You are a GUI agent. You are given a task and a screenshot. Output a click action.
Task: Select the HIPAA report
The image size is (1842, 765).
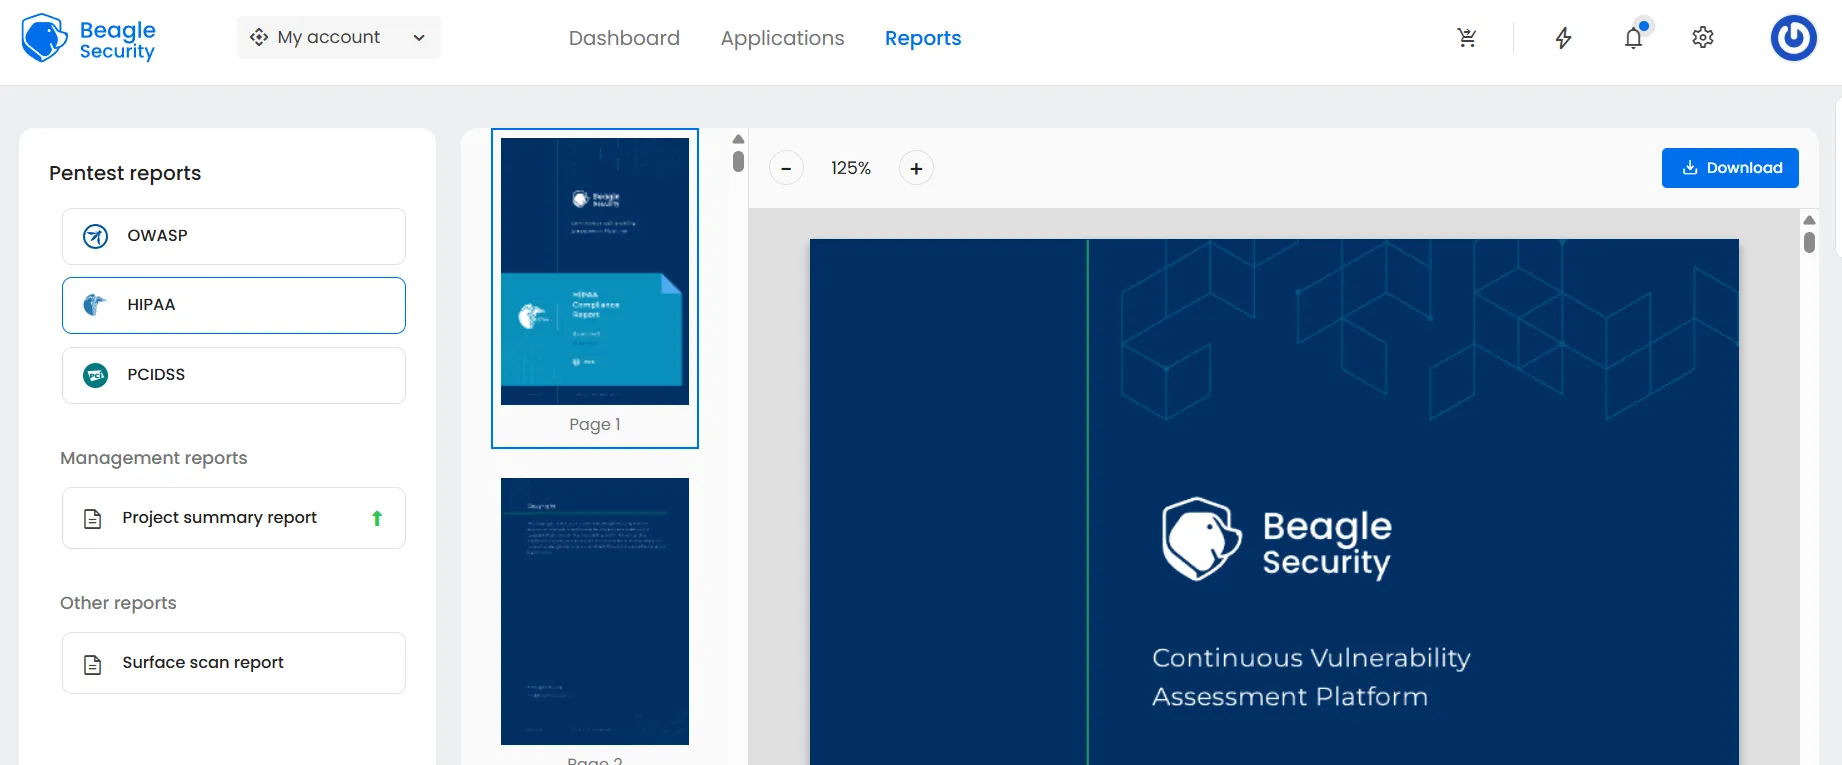tap(234, 305)
